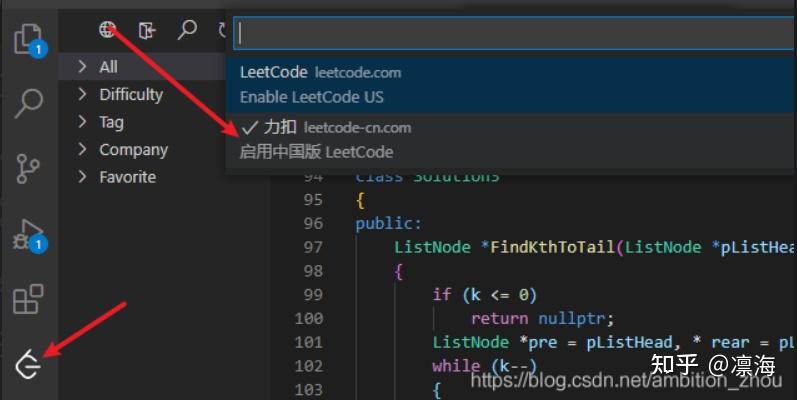Click 'return nullptr;' statement in code
797x400 pixels.
pyautogui.click(x=542, y=319)
